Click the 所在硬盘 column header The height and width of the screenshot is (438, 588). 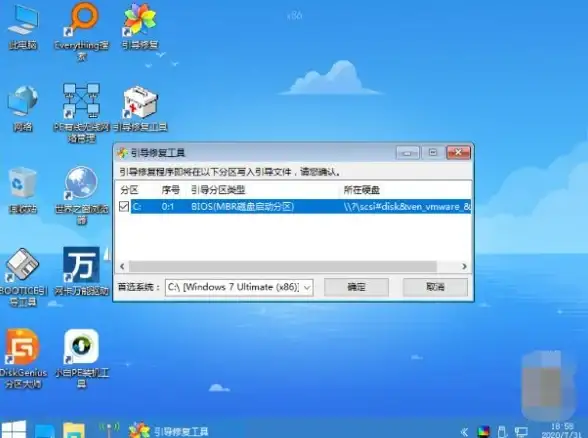pos(362,190)
